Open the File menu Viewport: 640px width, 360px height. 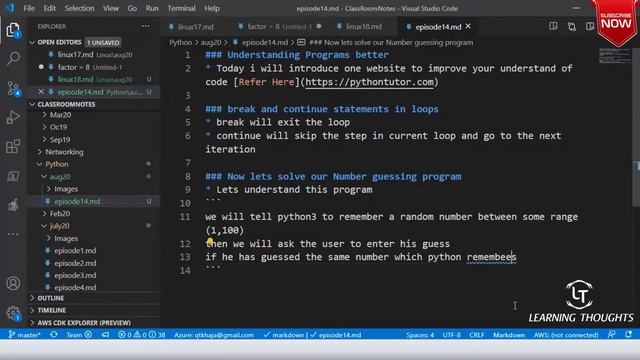[29, 8]
